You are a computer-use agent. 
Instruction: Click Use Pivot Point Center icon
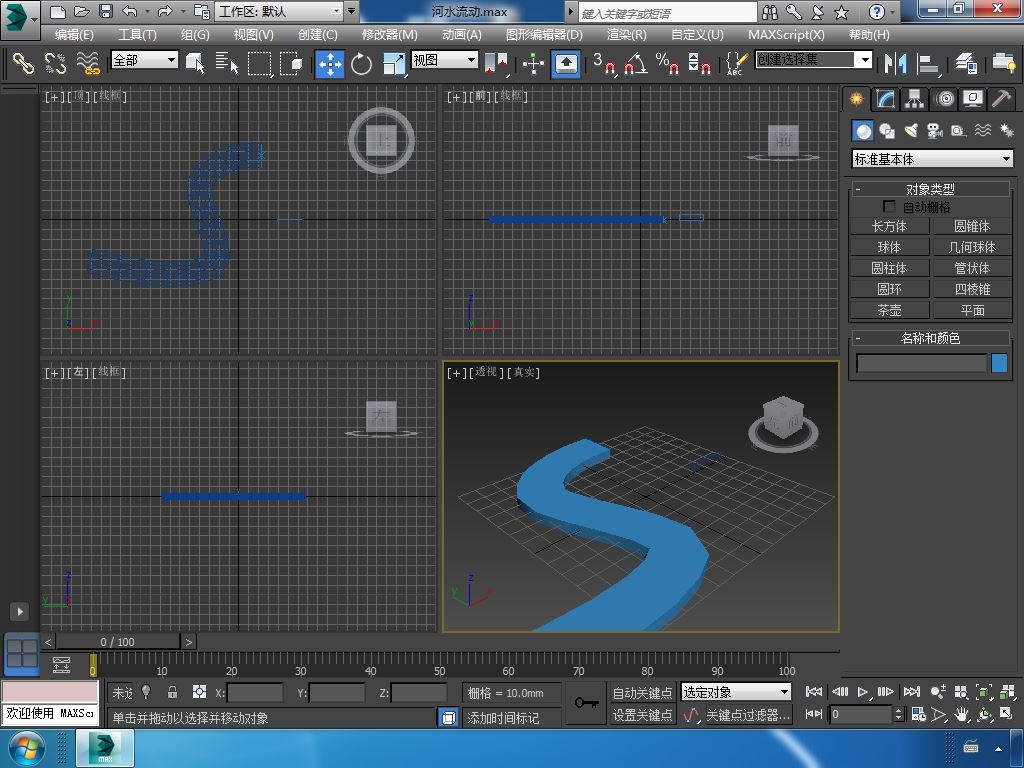tap(496, 63)
